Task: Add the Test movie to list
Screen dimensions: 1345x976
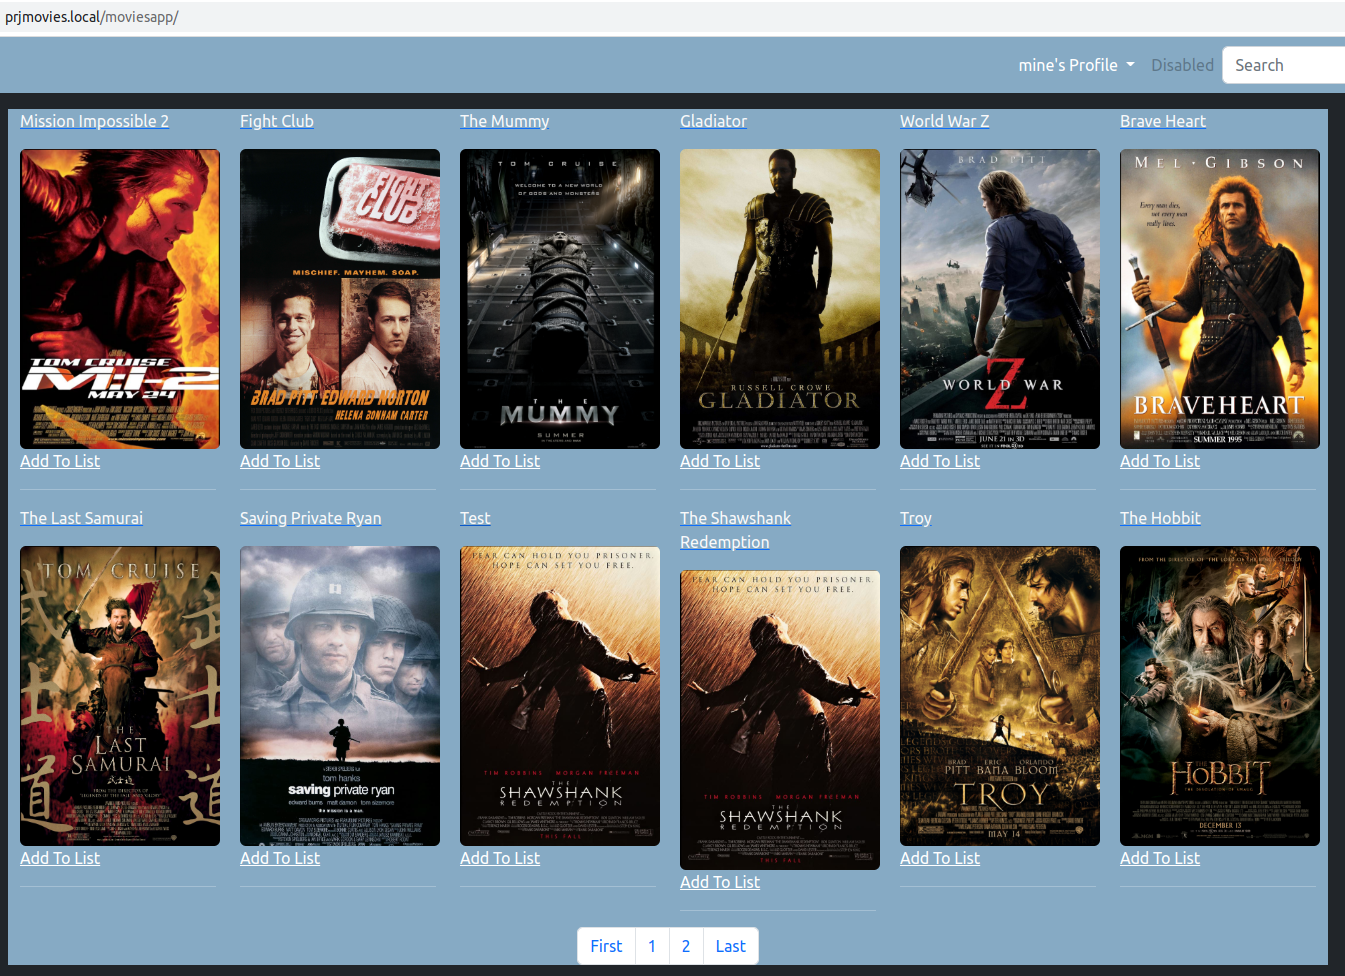Action: [x=500, y=858]
